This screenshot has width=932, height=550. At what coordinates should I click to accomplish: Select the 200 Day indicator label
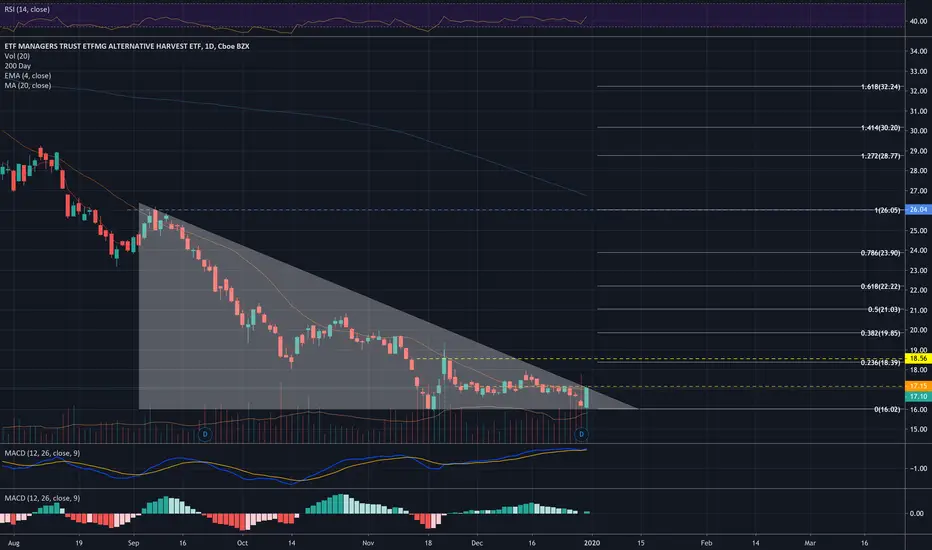pos(18,66)
